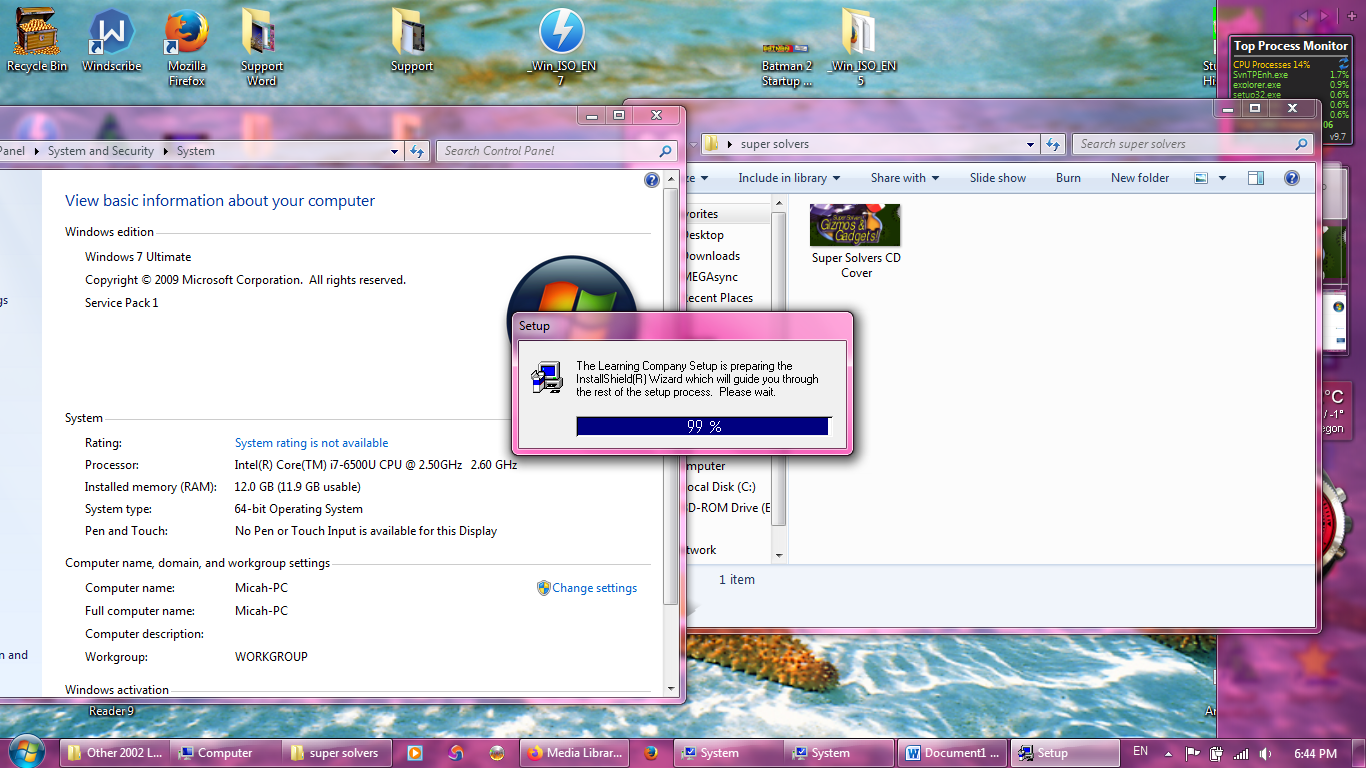Open the Recycle Bin treasure chest icon
The image size is (1366, 768).
point(37,34)
